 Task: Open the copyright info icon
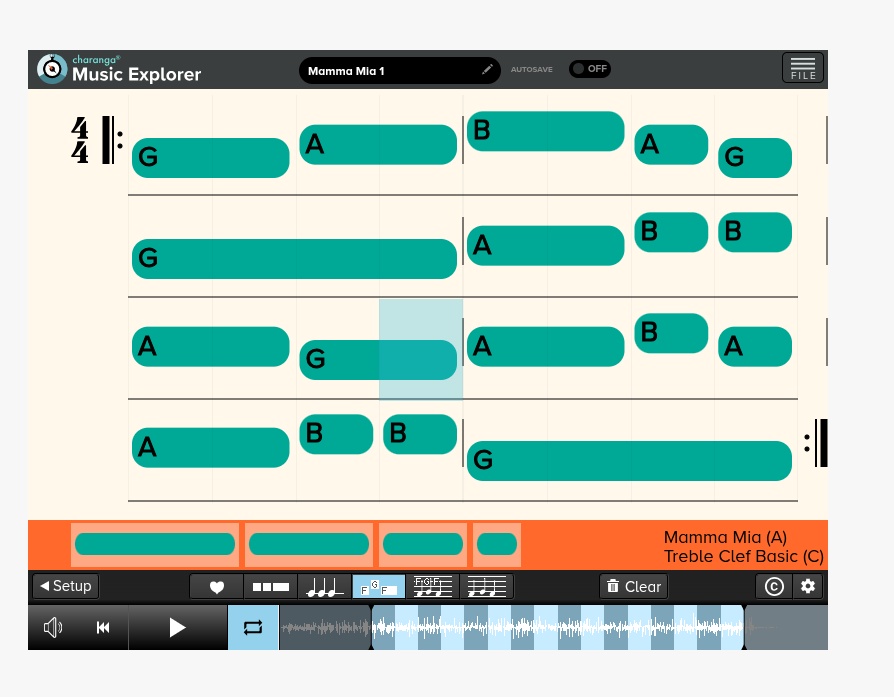pos(774,587)
